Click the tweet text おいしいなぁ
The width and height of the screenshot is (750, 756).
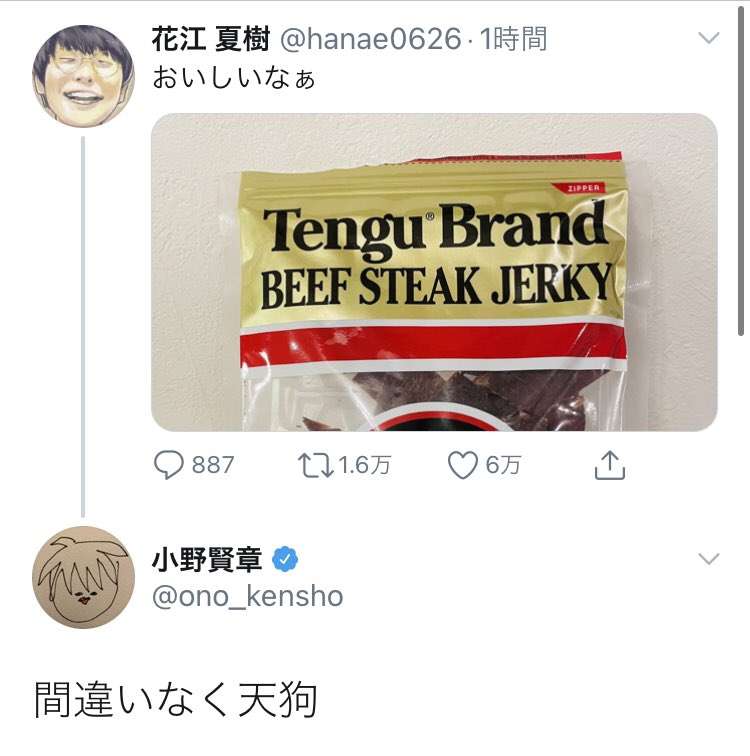[234, 78]
